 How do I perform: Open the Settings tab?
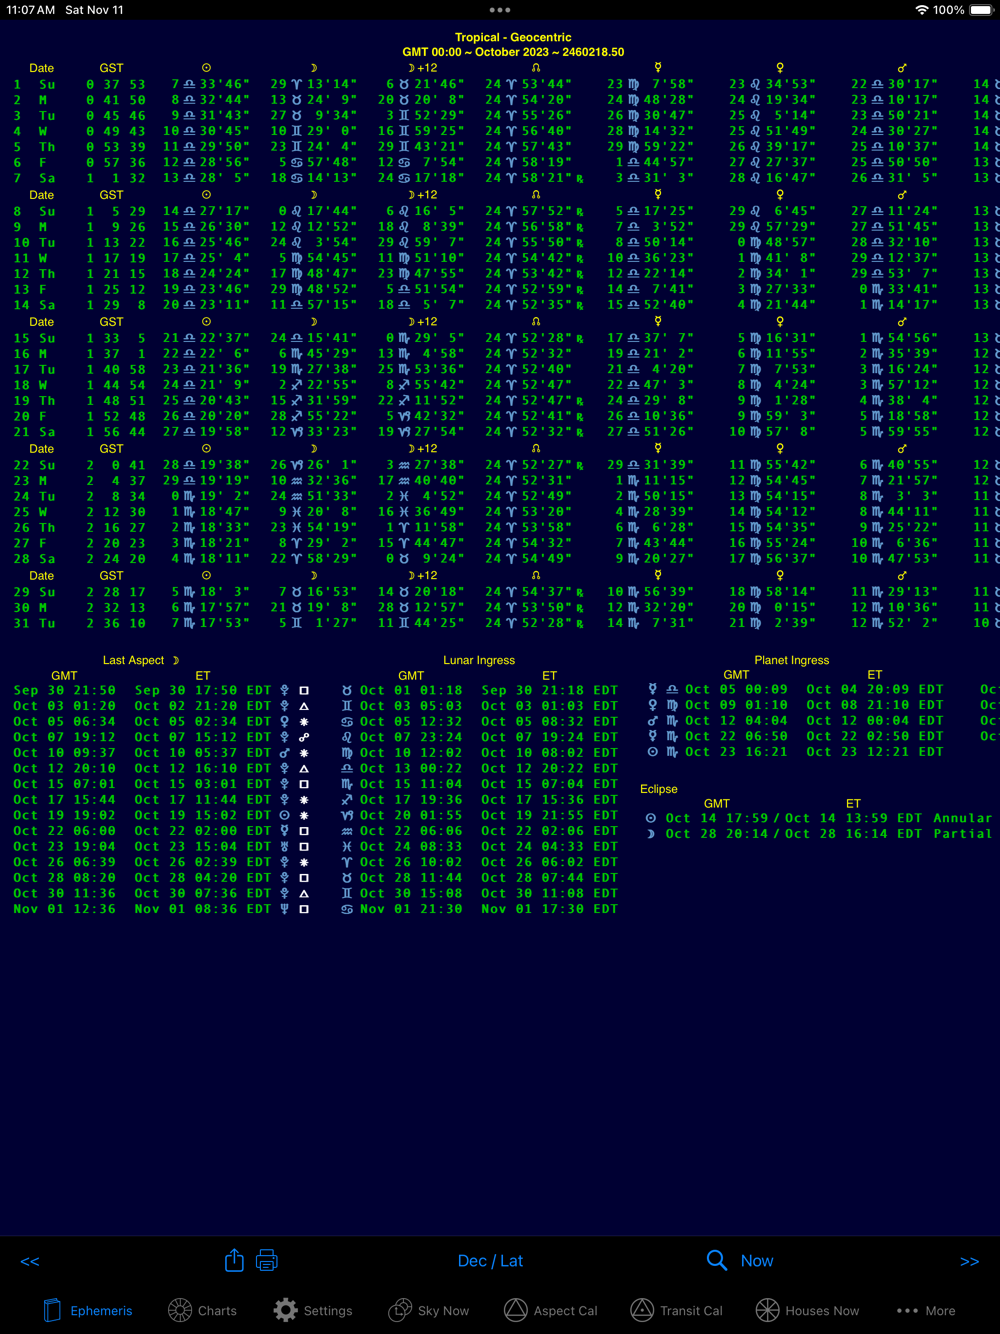coord(313,1310)
